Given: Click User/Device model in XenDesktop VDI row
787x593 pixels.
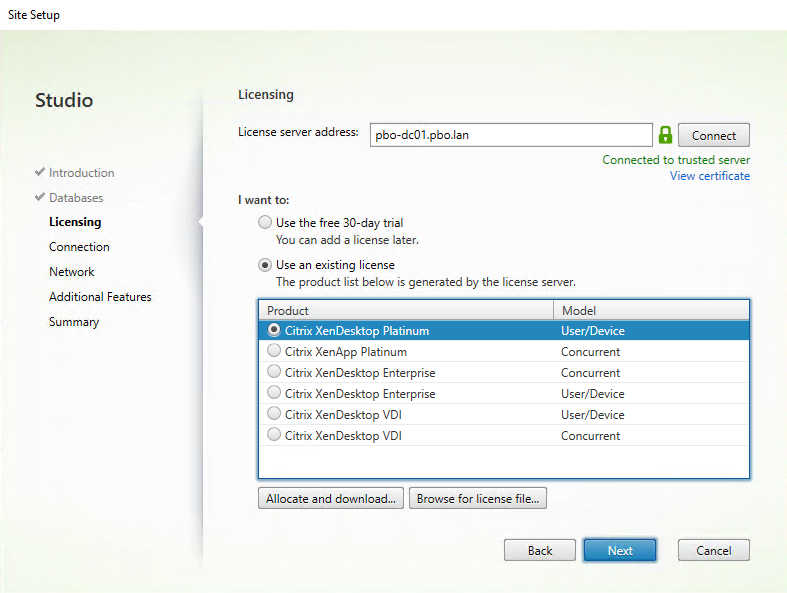Looking at the screenshot, I should click(x=593, y=414).
